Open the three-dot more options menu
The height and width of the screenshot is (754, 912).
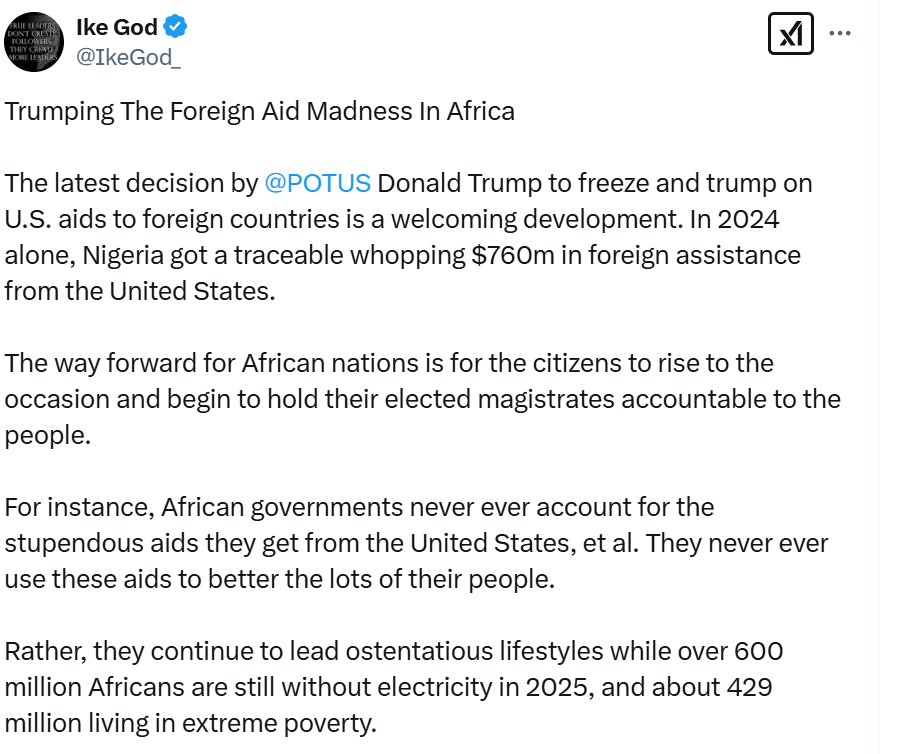(x=840, y=35)
